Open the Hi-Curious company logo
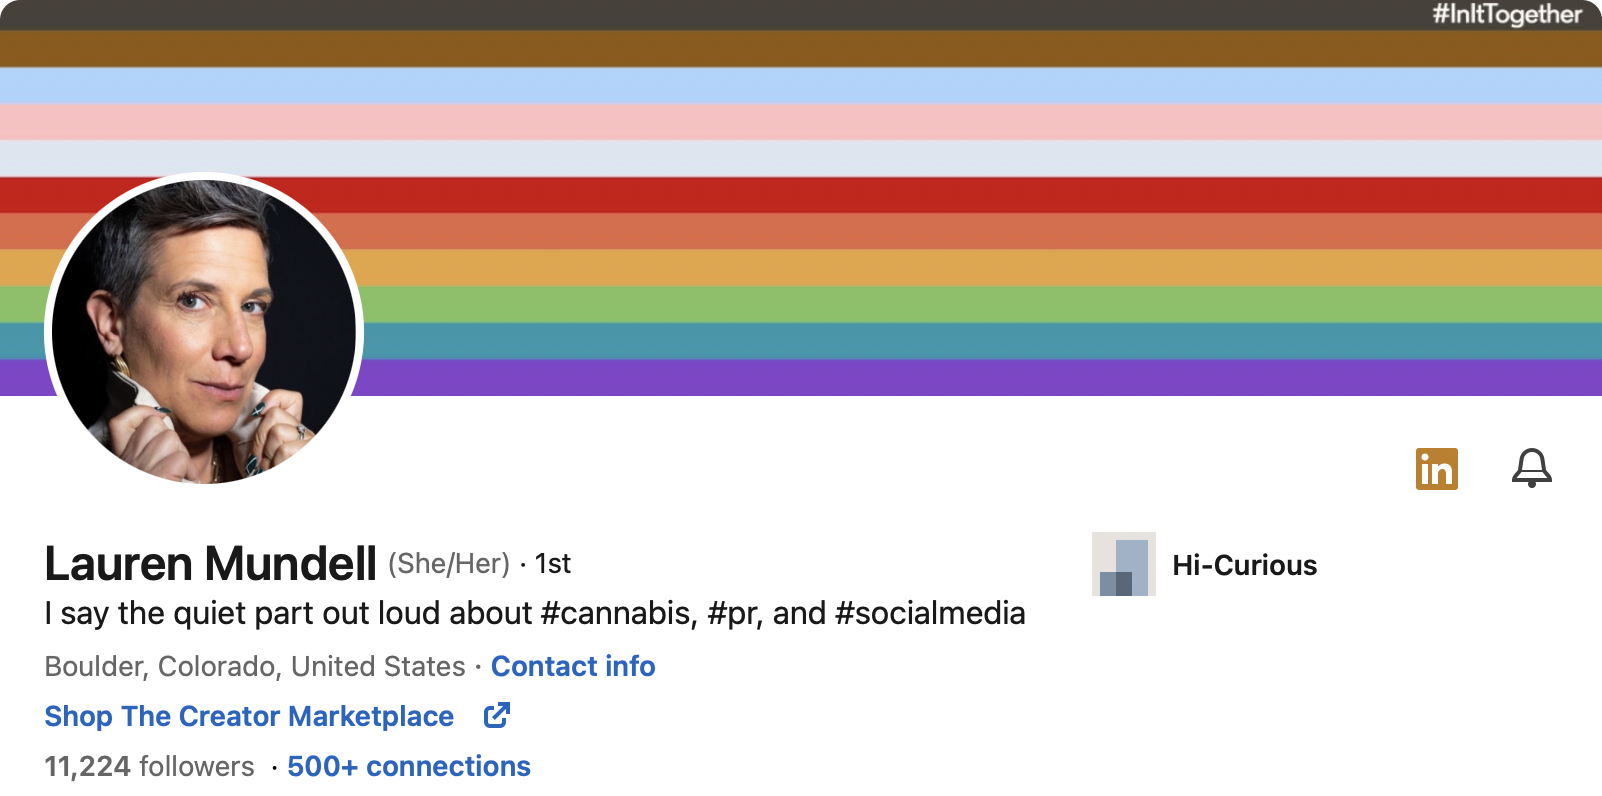 (x=1123, y=564)
